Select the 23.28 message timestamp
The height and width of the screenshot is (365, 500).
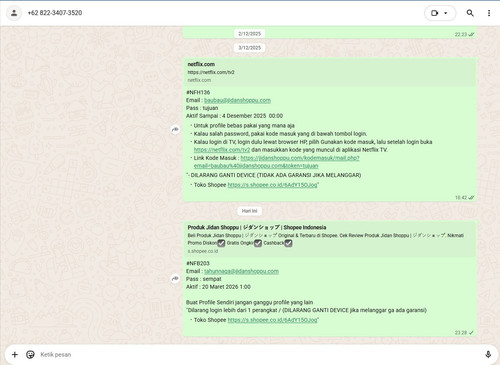pyautogui.click(x=461, y=333)
